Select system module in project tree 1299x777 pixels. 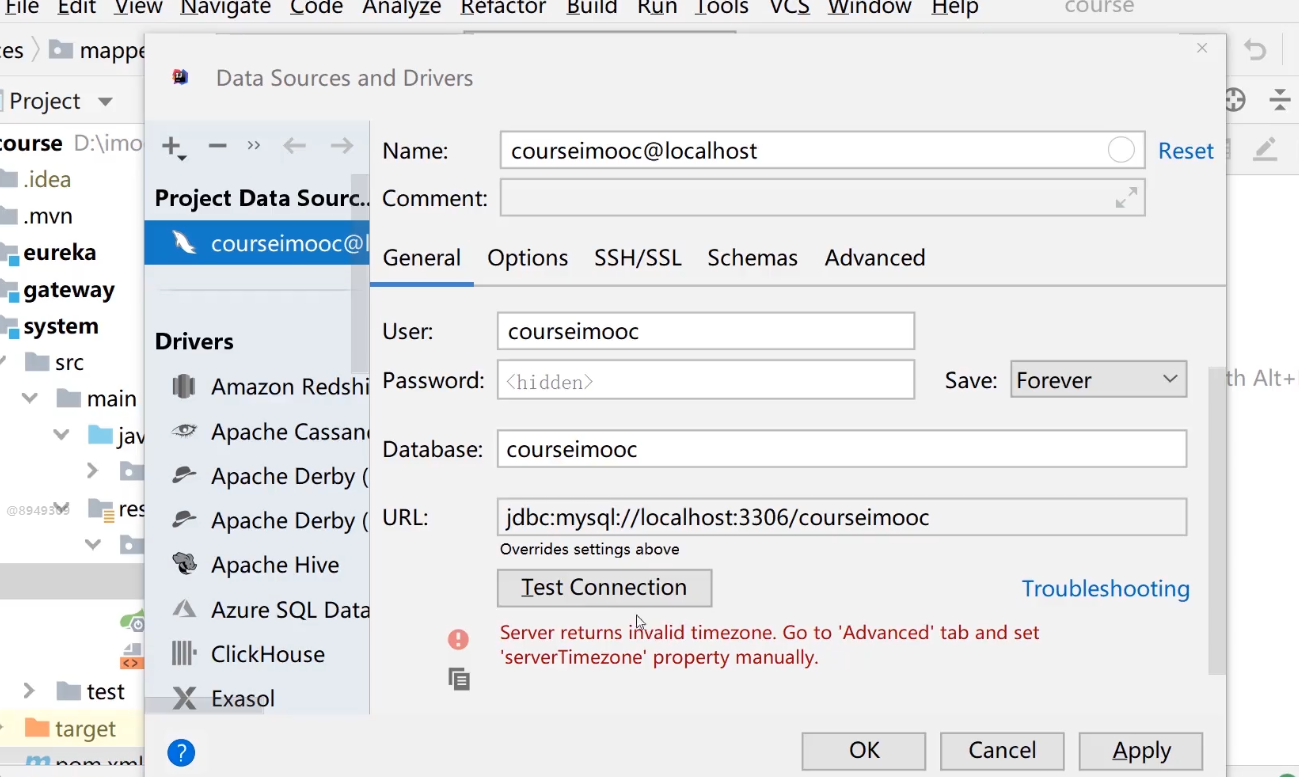click(x=60, y=326)
